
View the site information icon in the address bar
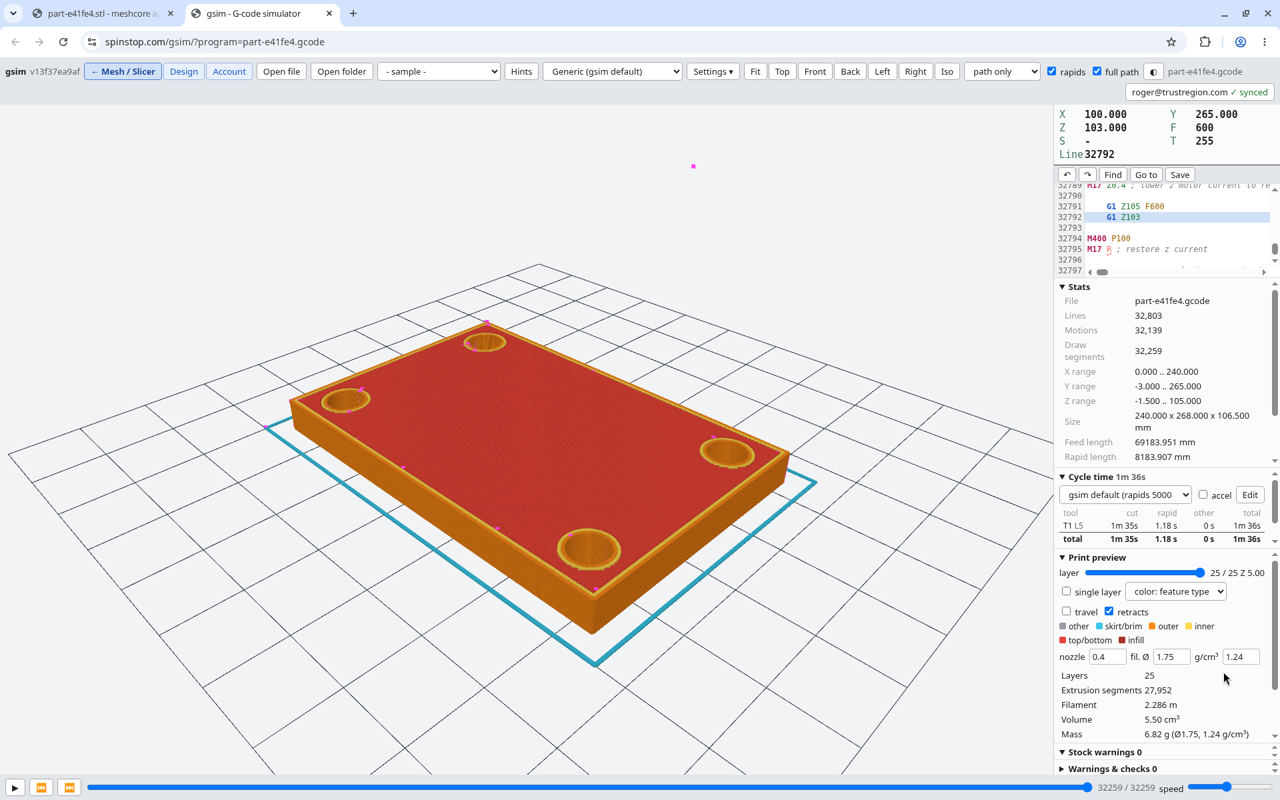[92, 42]
